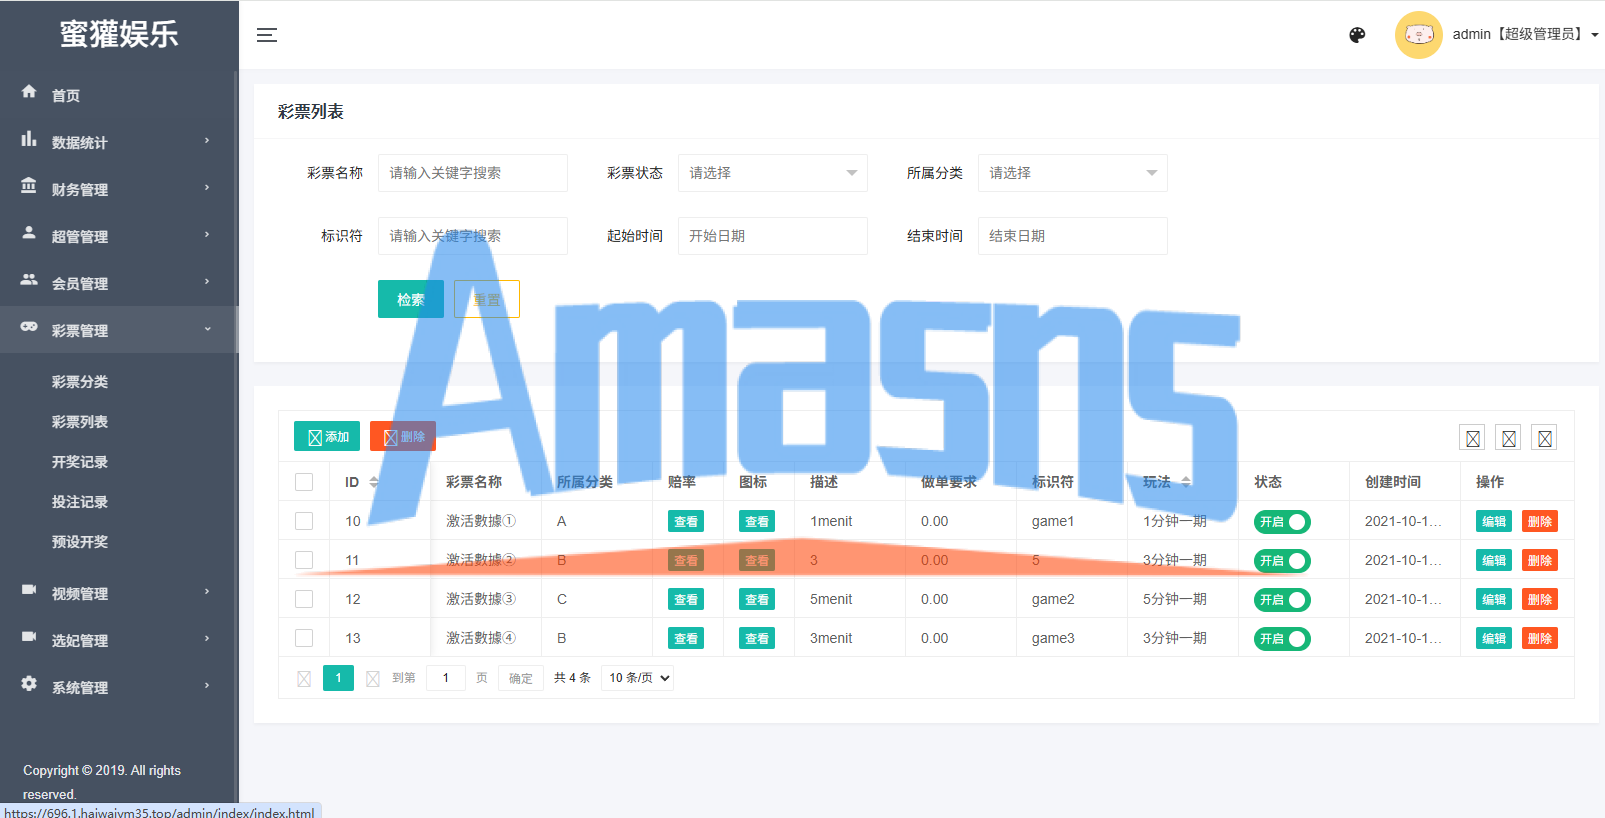Click the camera icon for 选妃管理
Screen dimensions: 1605x818
click(29, 637)
